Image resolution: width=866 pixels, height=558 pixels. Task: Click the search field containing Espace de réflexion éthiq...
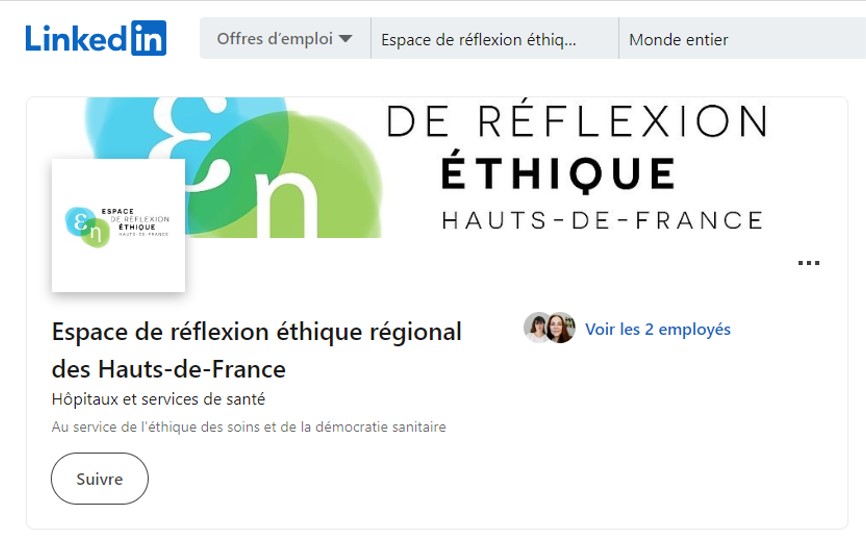495,38
